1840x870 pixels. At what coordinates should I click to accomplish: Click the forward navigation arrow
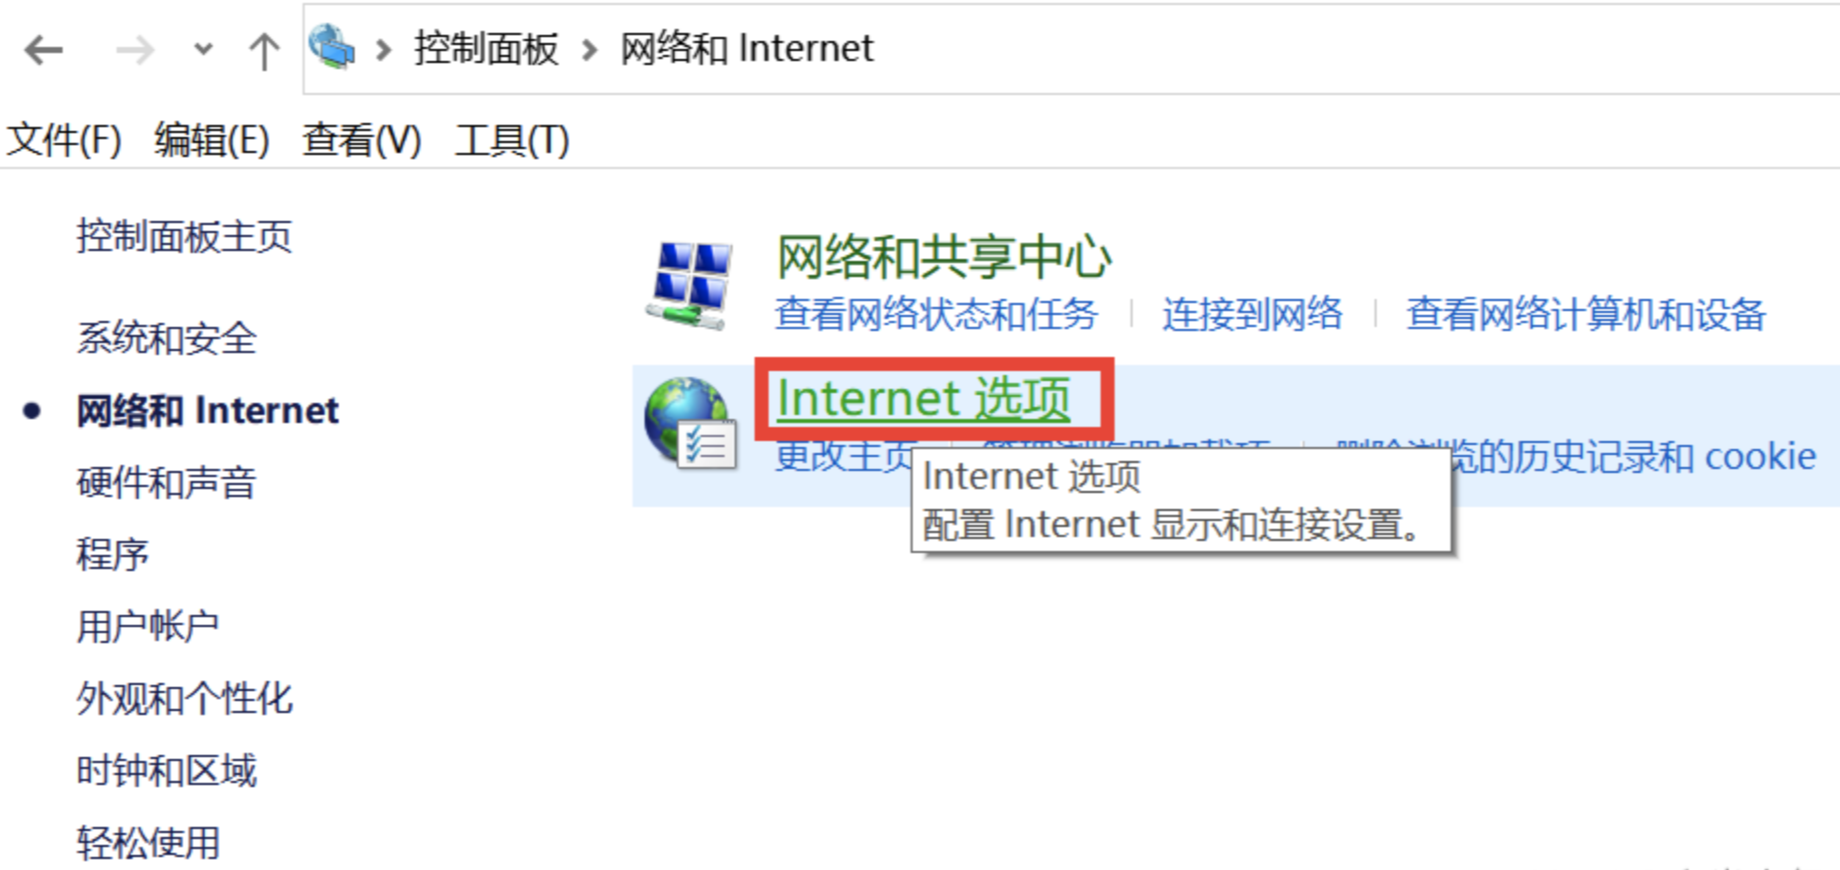(135, 49)
